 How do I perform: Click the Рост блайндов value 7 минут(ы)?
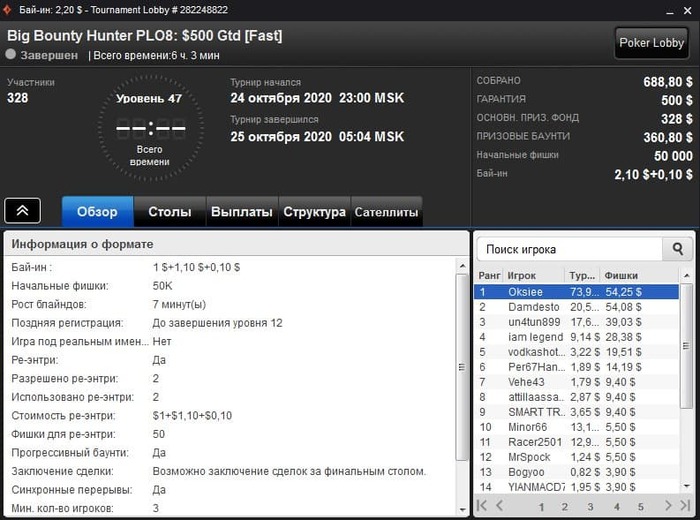point(179,304)
